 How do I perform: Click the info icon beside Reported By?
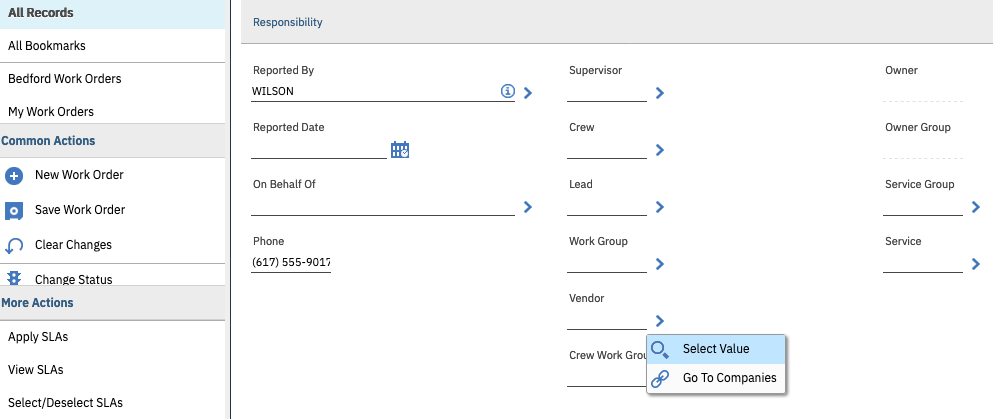click(x=507, y=92)
